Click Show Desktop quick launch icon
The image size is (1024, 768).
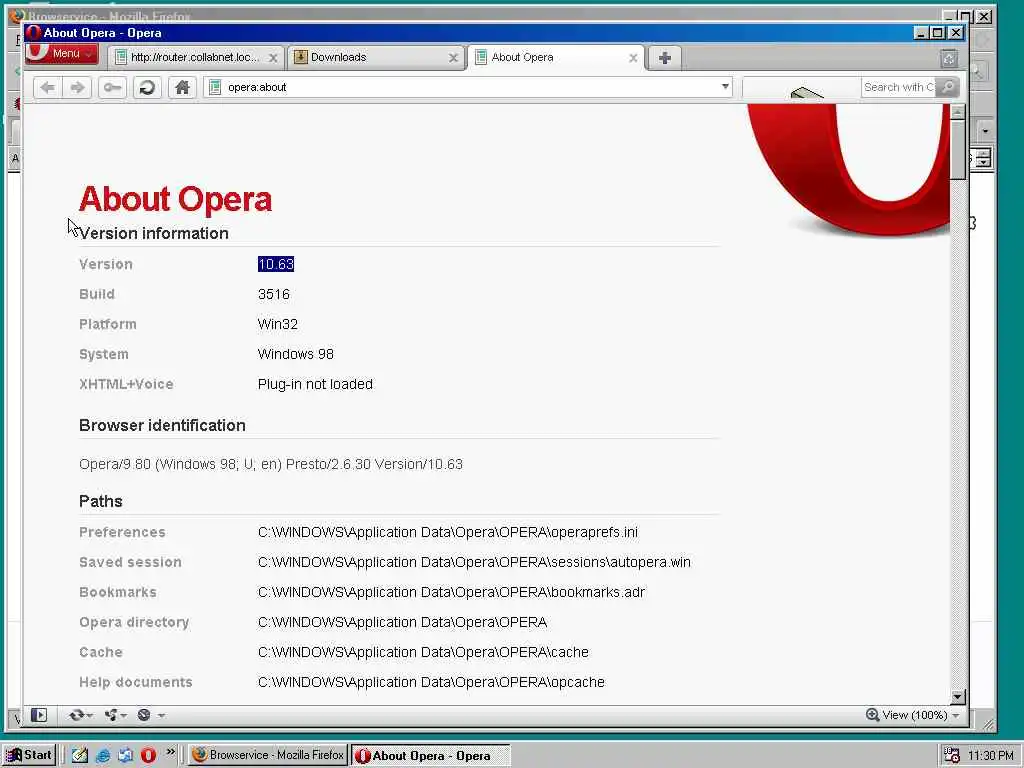80,755
